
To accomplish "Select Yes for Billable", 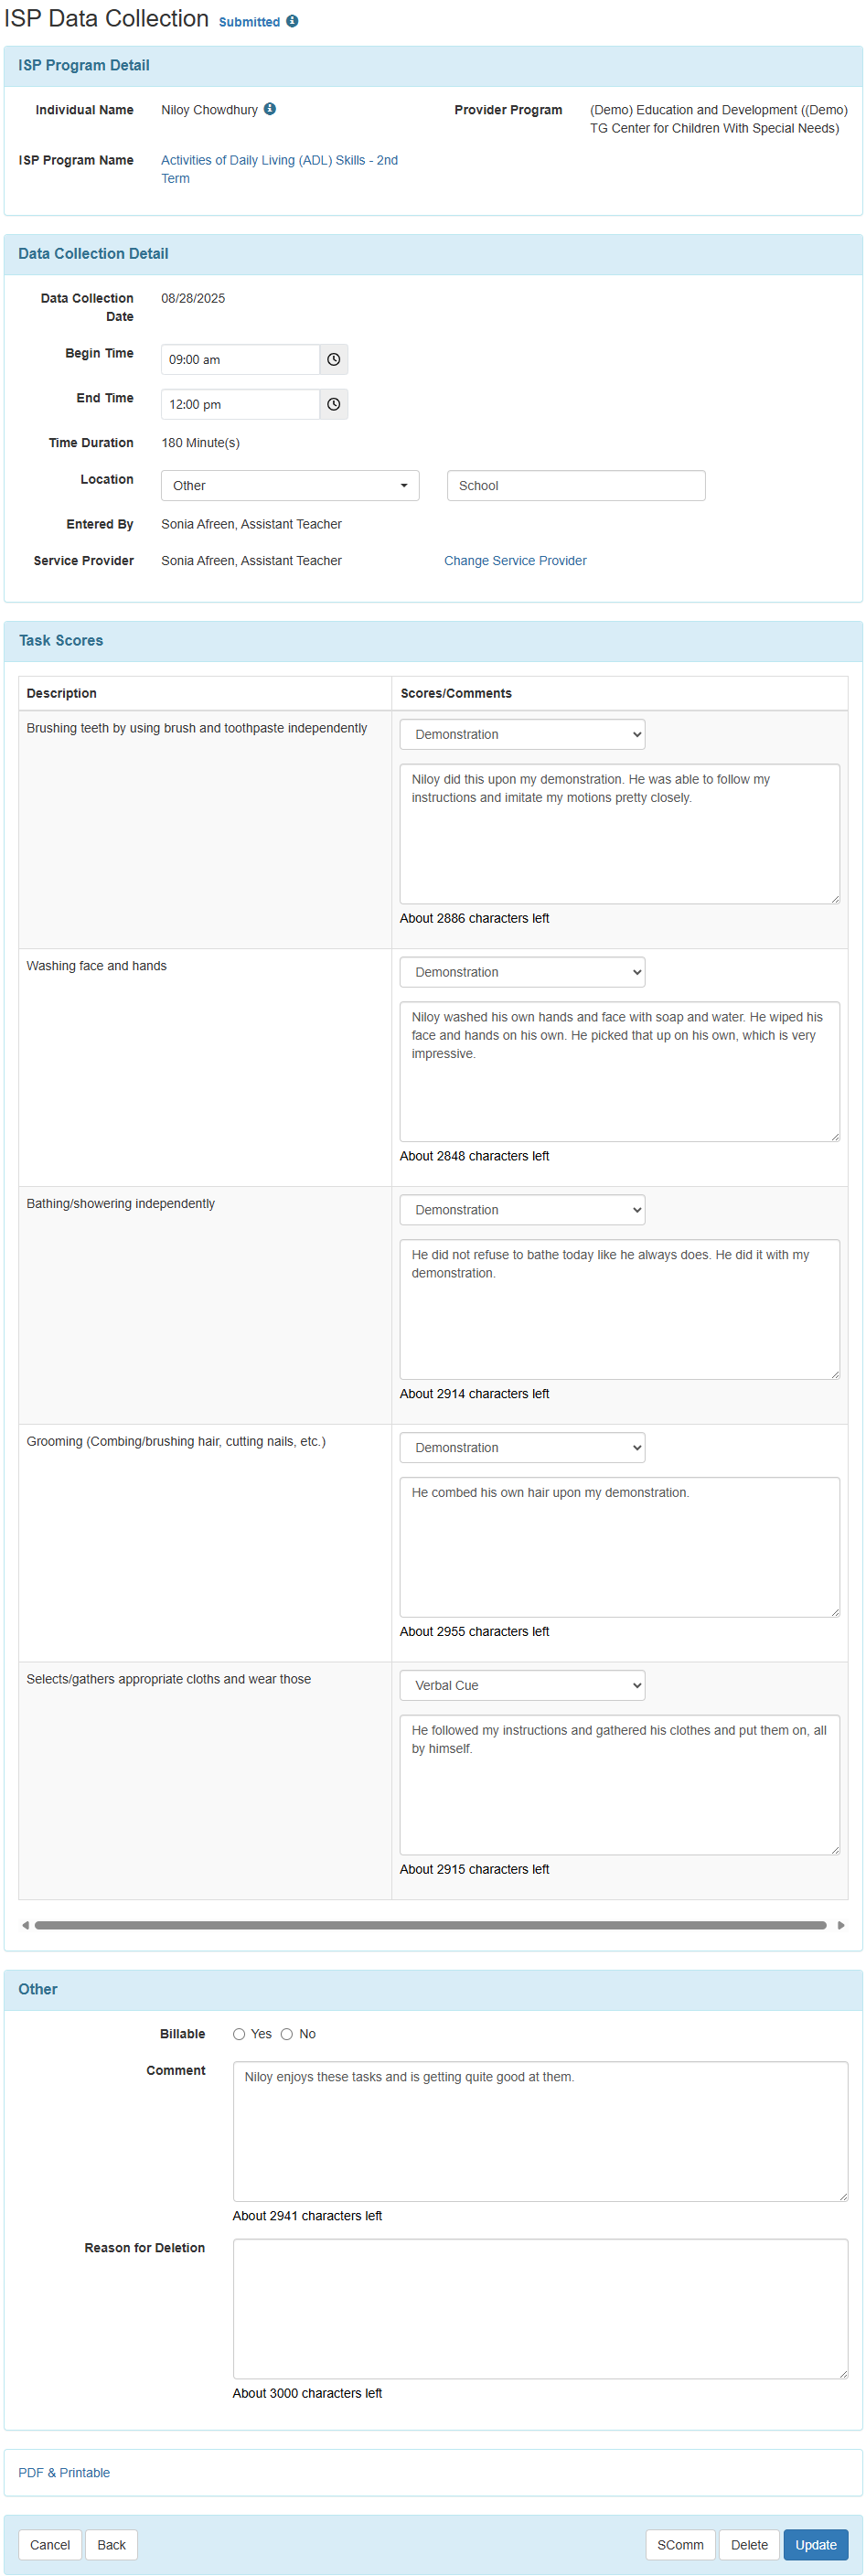I will 239,2033.
